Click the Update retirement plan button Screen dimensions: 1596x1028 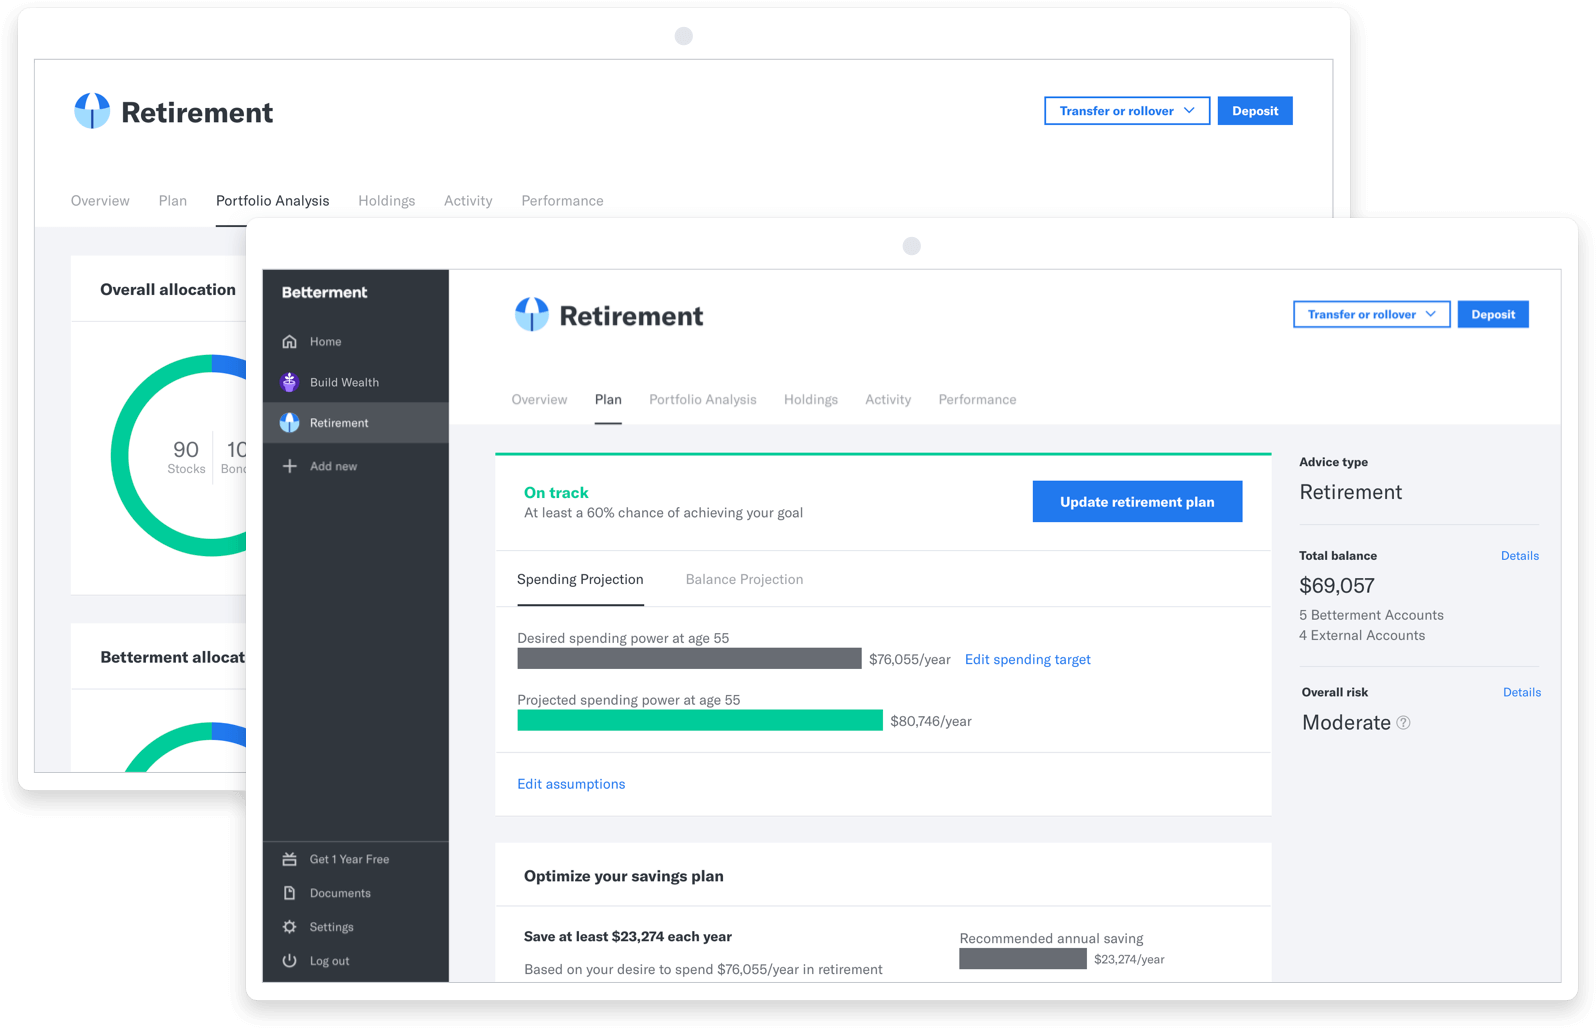[1137, 502]
